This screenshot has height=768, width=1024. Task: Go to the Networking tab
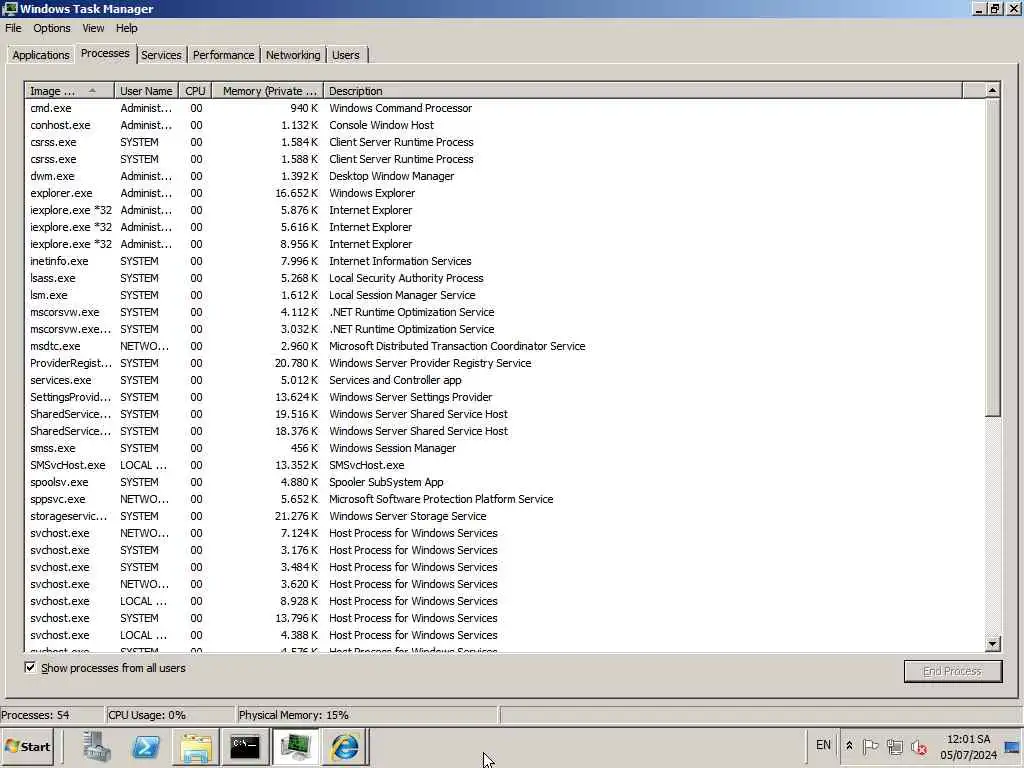click(293, 55)
